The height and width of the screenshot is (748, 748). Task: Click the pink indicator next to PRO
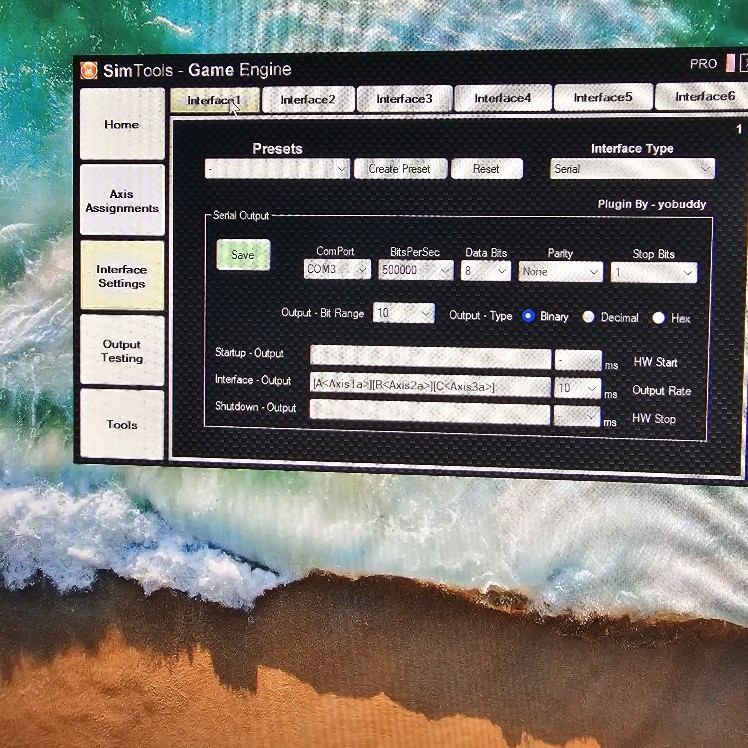click(730, 63)
